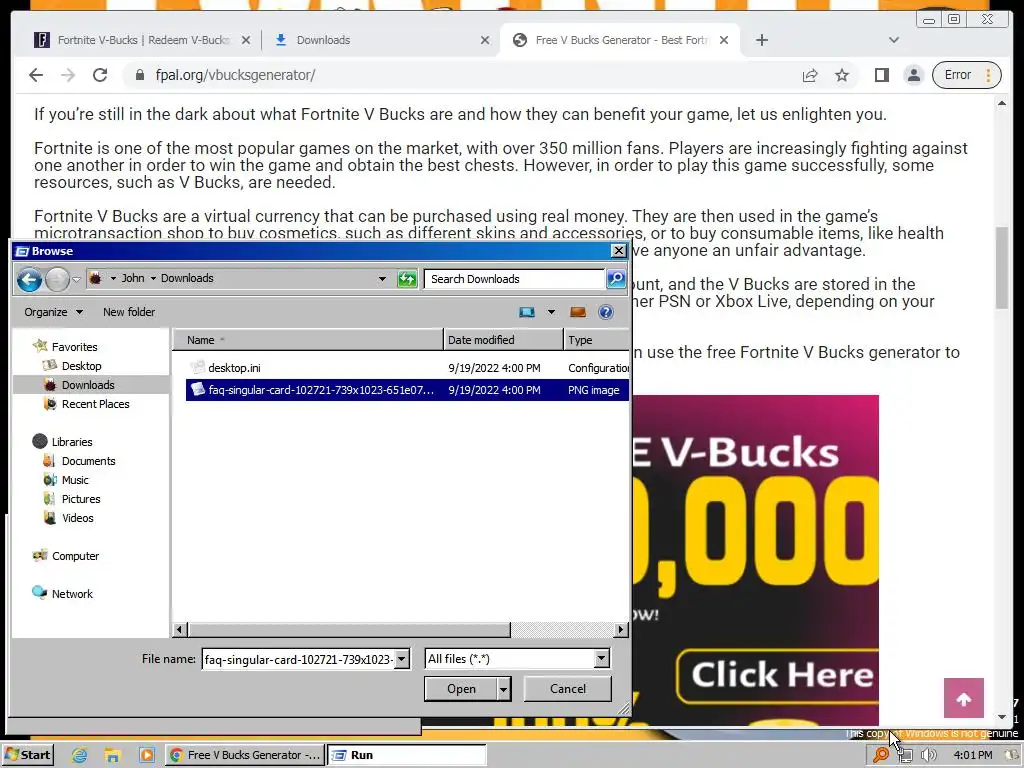
Task: Open new tab in Chrome
Action: point(761,40)
